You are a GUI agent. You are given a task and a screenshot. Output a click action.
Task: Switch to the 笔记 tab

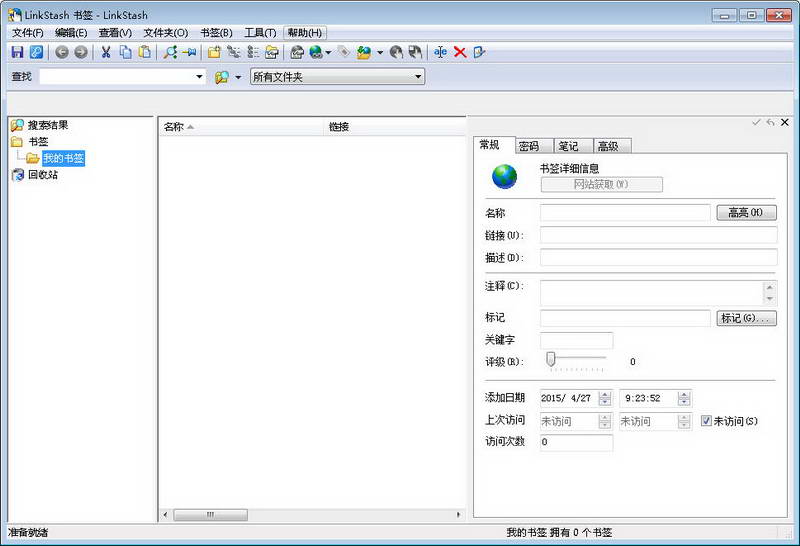click(x=573, y=146)
